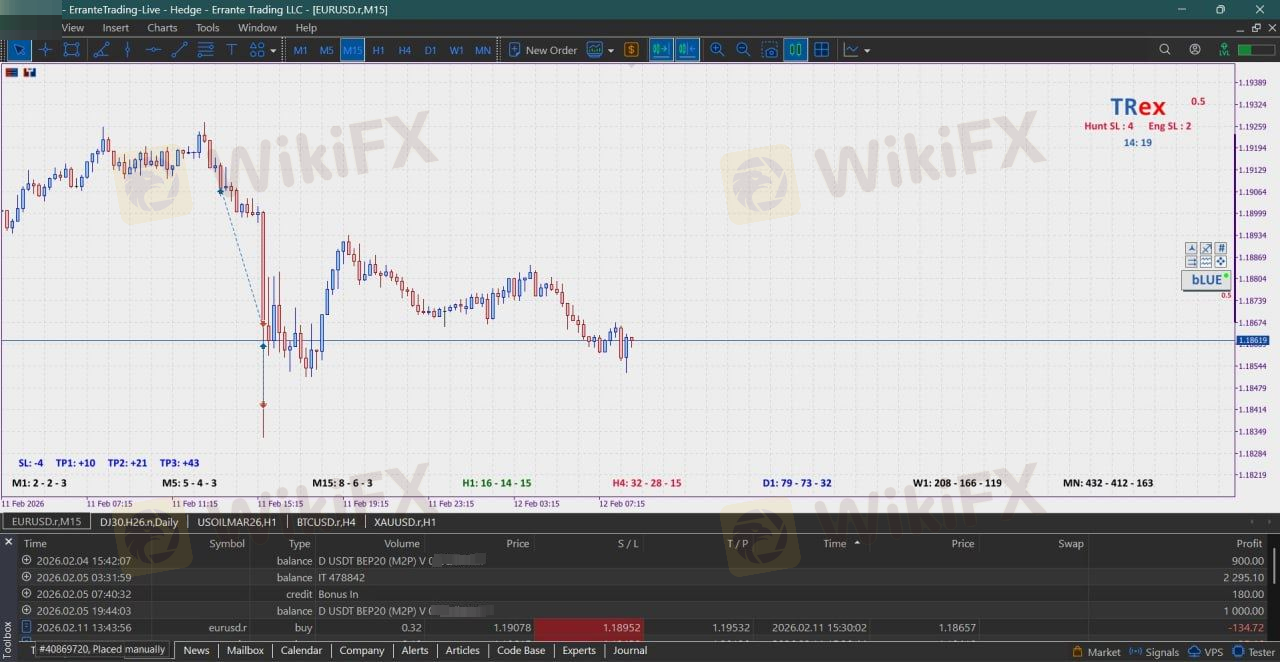Toggle chart shift from right edge
The width and height of the screenshot is (1280, 662).
[x=687, y=50]
